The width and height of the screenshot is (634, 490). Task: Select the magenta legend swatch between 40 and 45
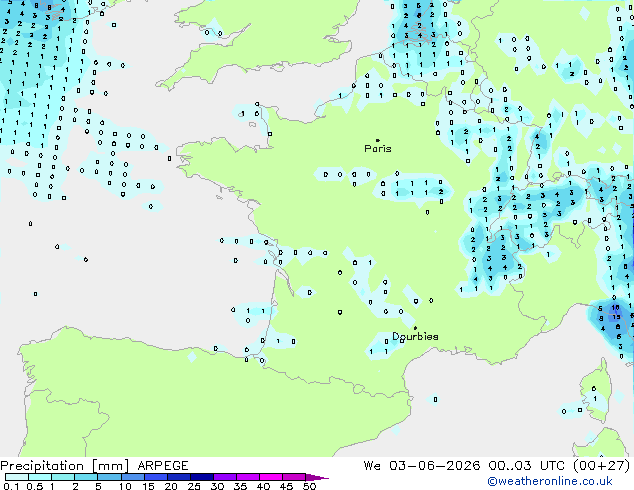pyautogui.click(x=271, y=477)
